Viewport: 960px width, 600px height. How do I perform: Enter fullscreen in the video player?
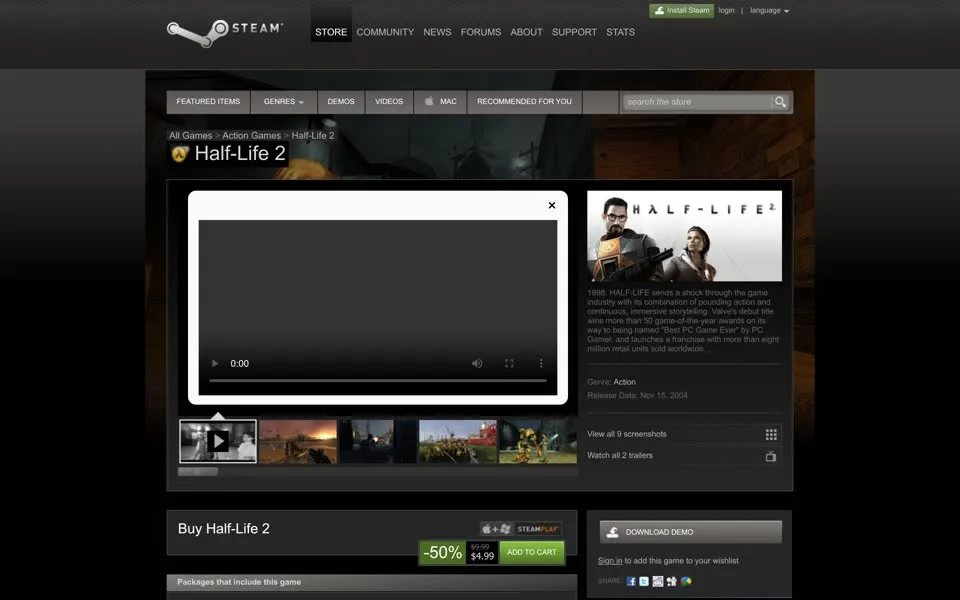[x=509, y=364]
